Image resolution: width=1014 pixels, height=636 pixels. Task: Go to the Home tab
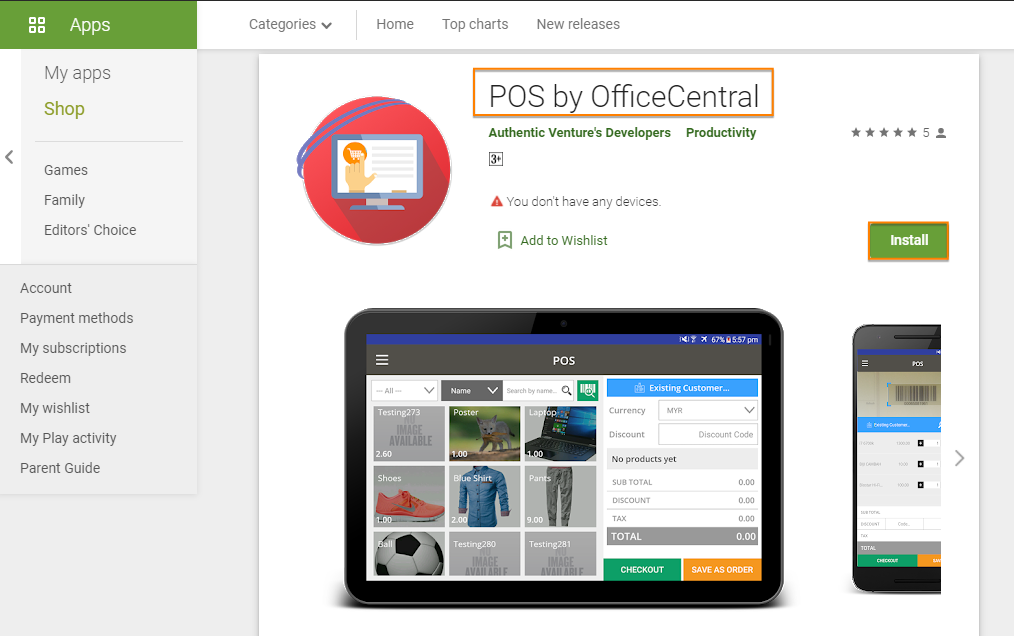tap(394, 25)
